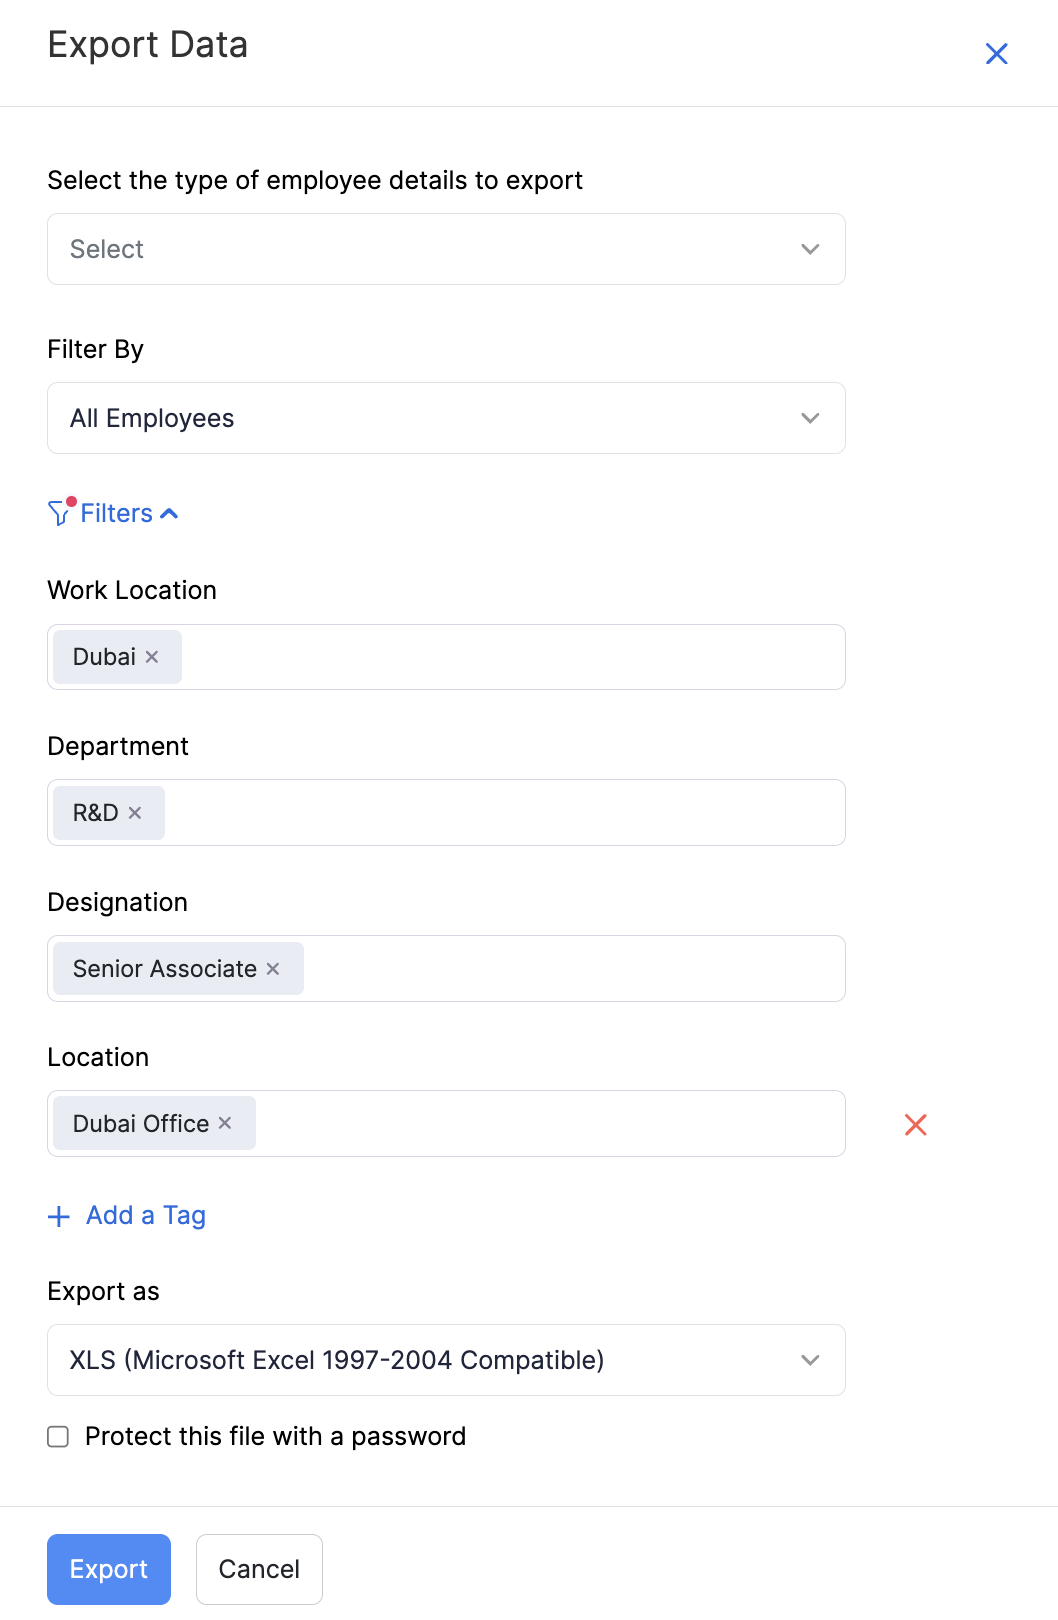Open the Export as format dropdown
This screenshot has width=1058, height=1620.
point(445,1360)
